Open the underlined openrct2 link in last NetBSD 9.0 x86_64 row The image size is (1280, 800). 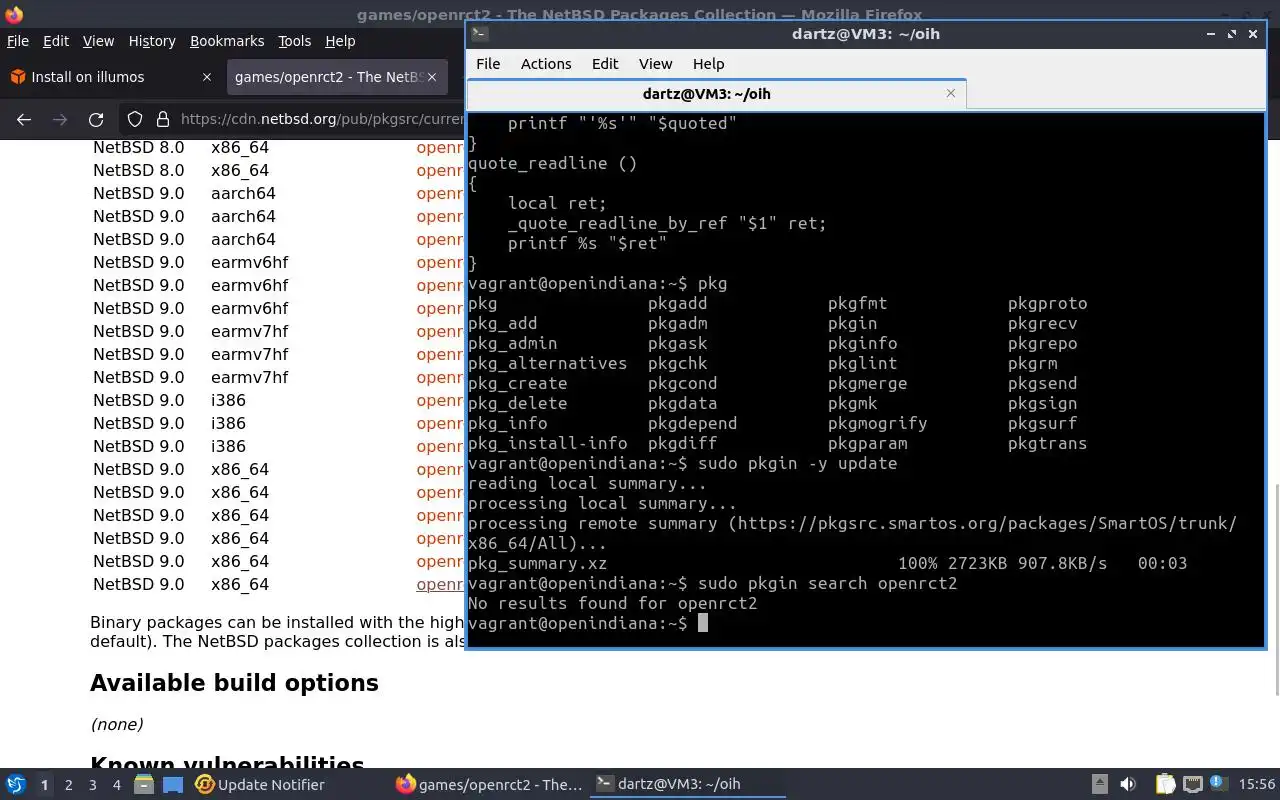[x=440, y=584]
